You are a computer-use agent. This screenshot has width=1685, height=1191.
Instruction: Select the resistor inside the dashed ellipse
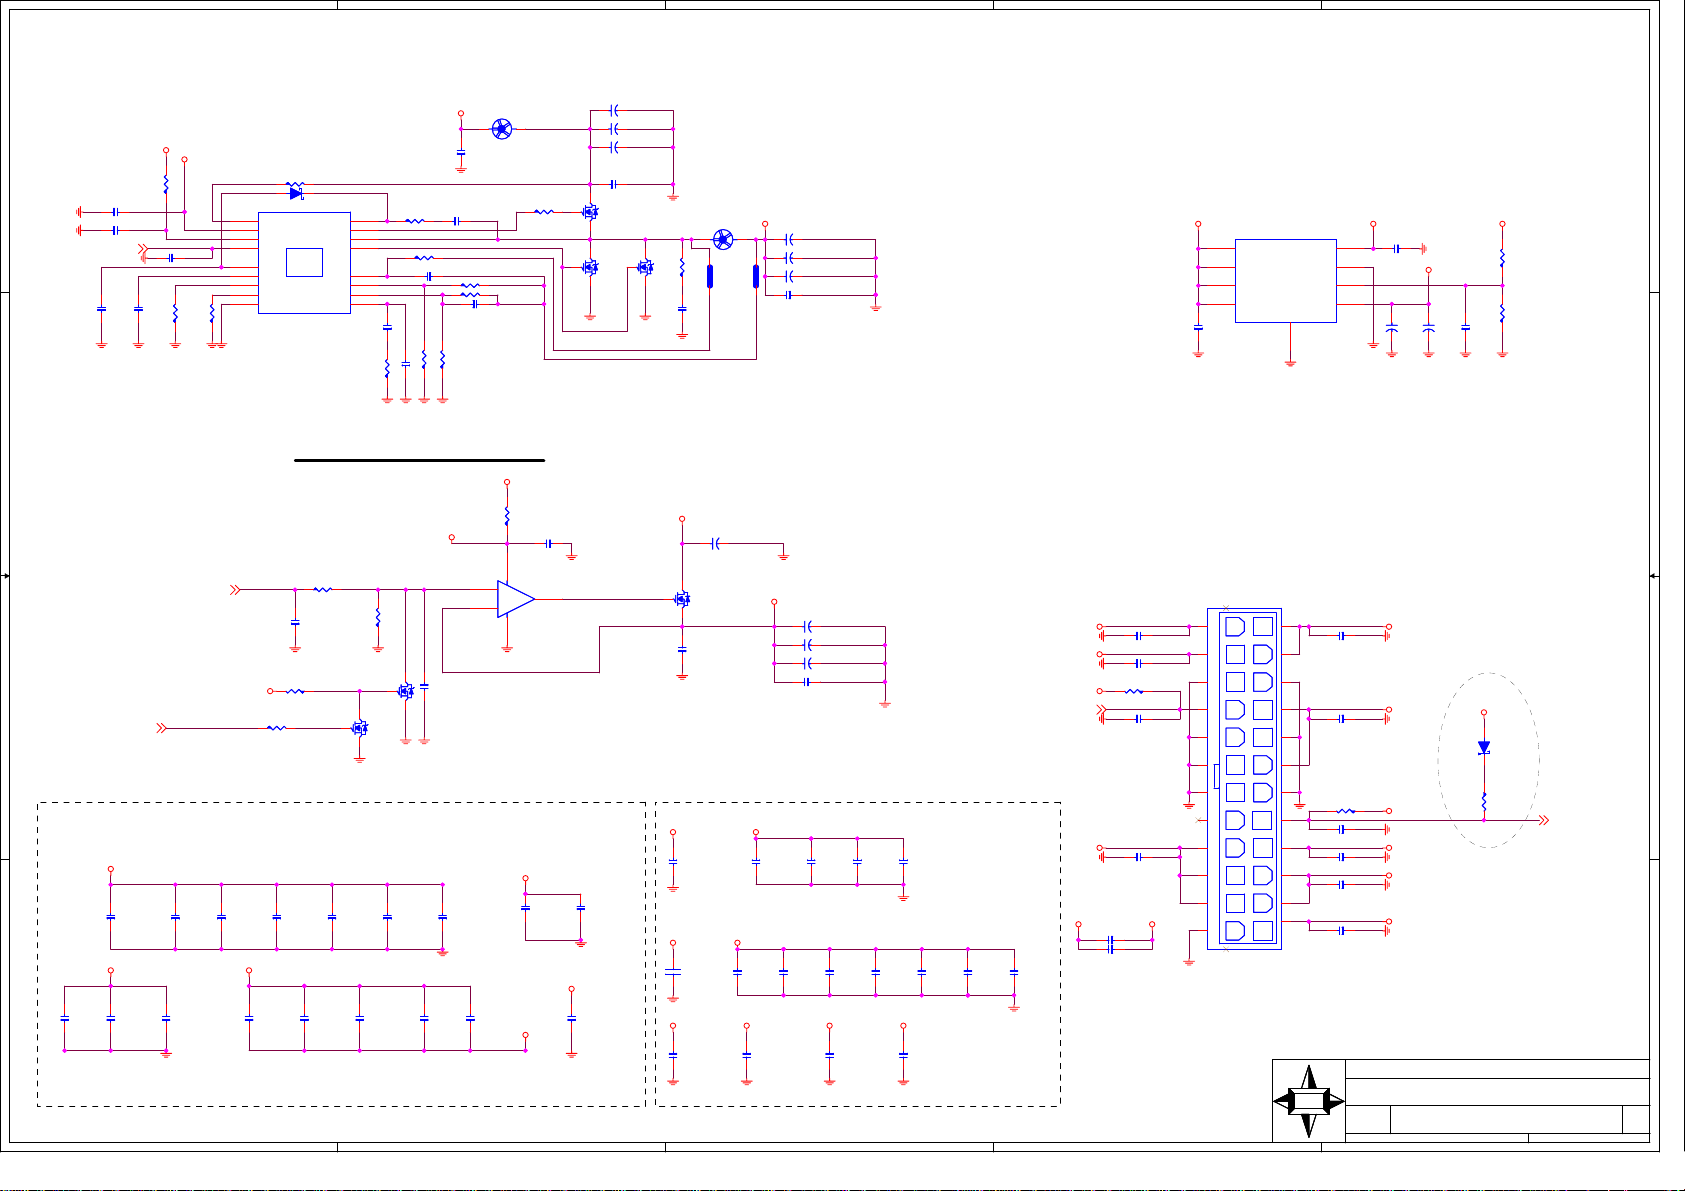pos(1484,802)
